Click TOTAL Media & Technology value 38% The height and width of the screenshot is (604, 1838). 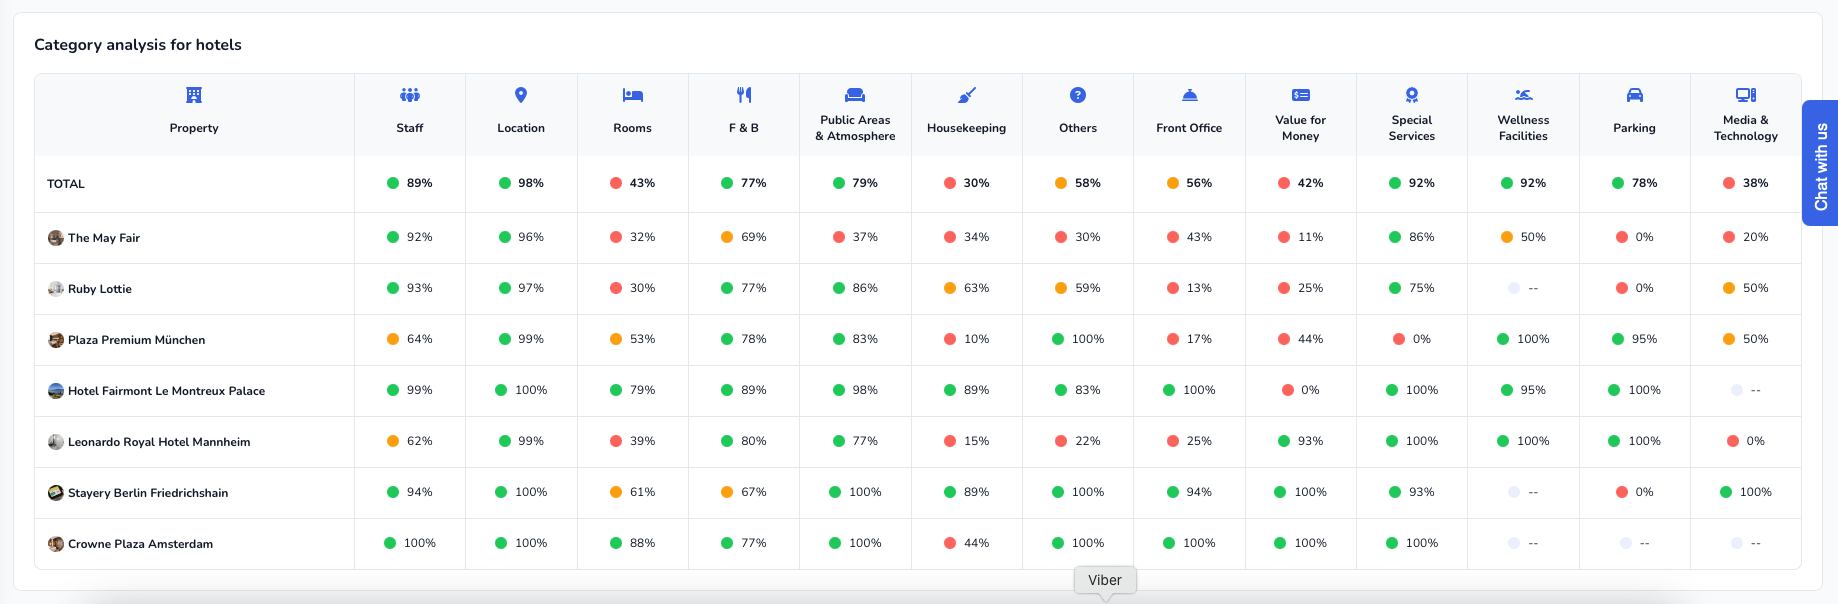click(x=1756, y=183)
